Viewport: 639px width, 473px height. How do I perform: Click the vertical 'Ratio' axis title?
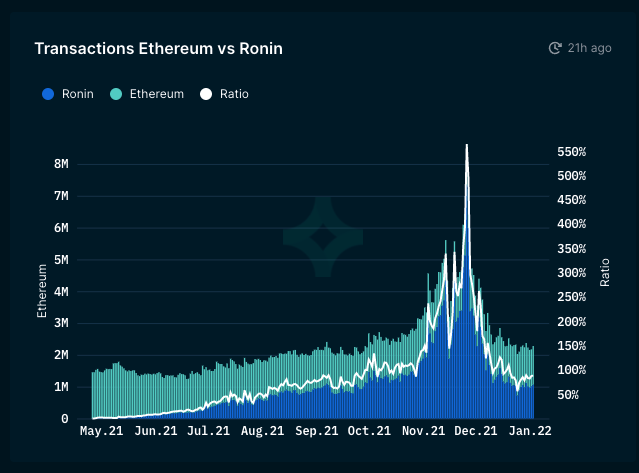[x=605, y=273]
